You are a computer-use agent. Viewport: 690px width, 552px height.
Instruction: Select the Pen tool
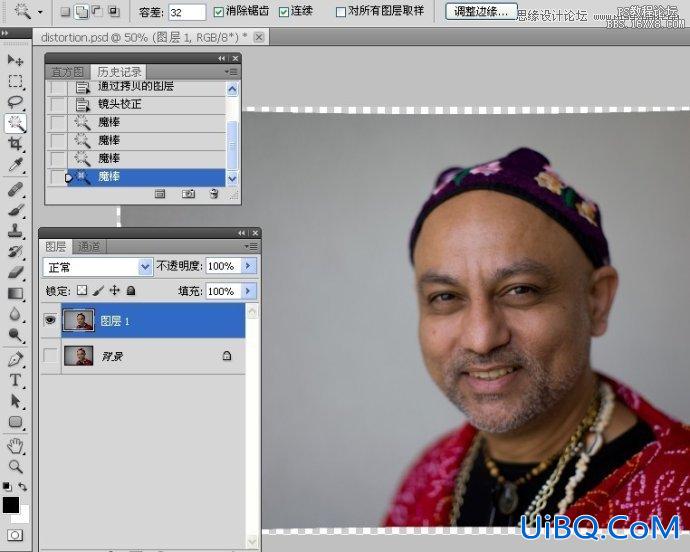point(15,360)
